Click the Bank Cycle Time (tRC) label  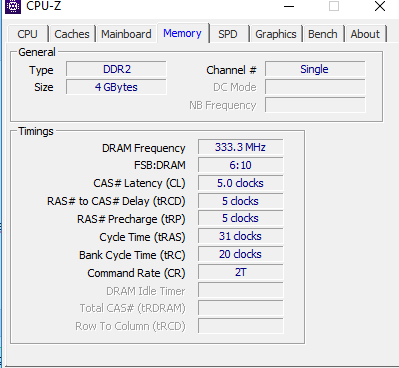click(132, 255)
